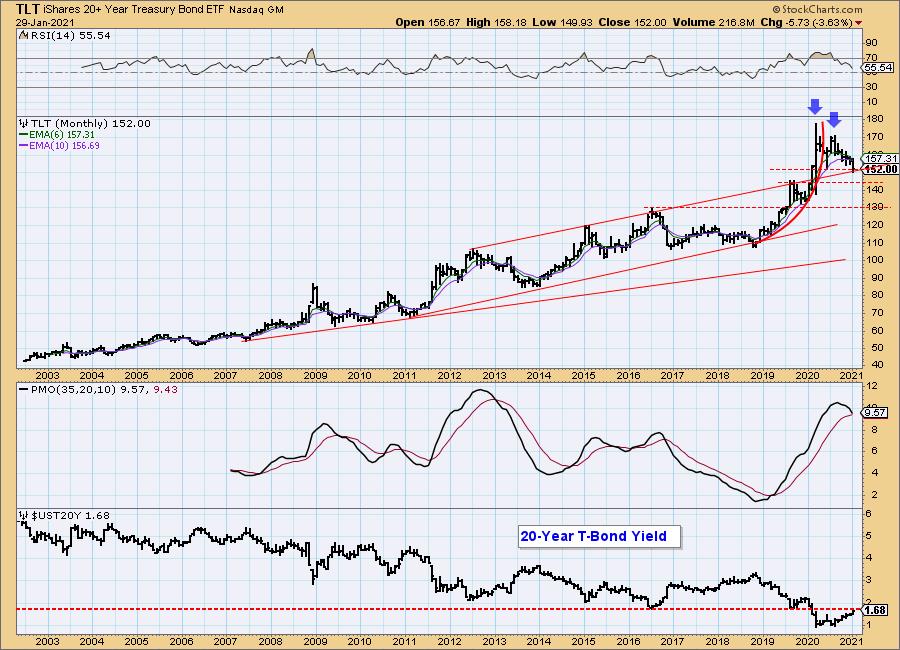Click the Low 149.93 value
Screen dimensions: 900x650
(562, 22)
